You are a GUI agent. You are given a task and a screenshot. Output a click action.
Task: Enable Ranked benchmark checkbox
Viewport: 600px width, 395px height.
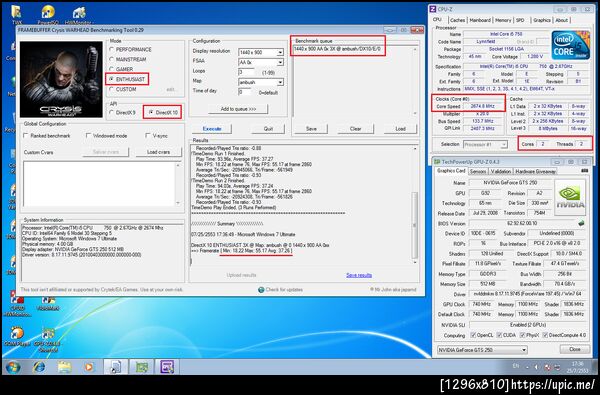tap(26, 135)
